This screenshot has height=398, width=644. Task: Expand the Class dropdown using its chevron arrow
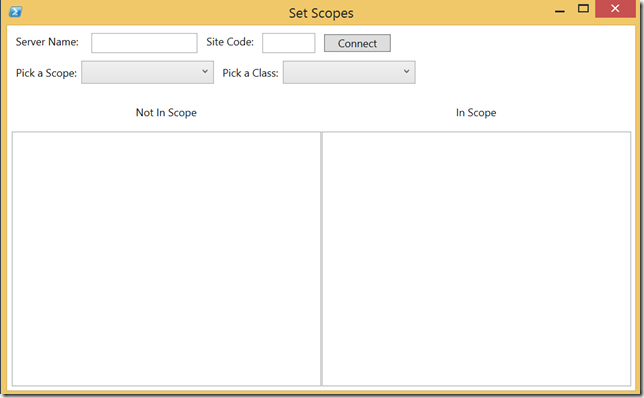[406, 71]
